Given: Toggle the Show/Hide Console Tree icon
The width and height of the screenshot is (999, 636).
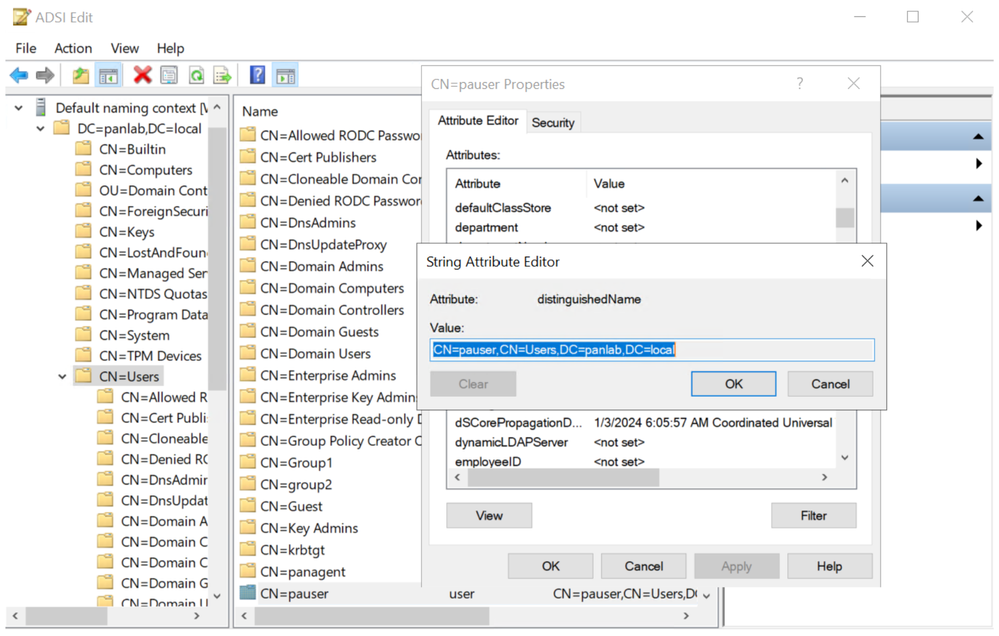Looking at the screenshot, I should 109,75.
